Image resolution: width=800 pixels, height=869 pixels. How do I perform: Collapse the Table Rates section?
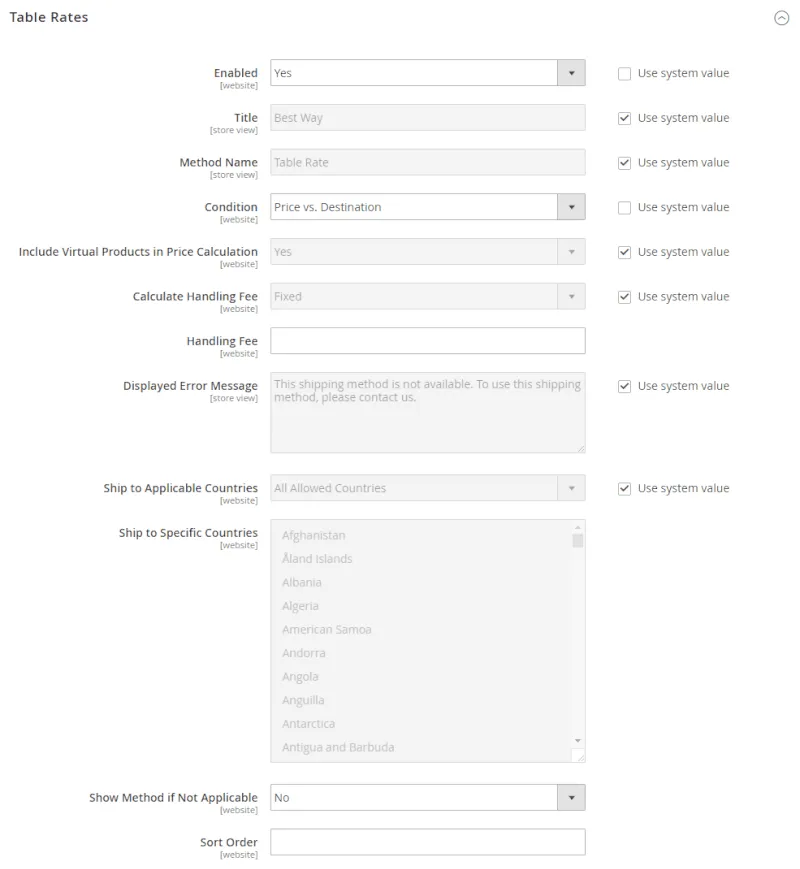(780, 17)
